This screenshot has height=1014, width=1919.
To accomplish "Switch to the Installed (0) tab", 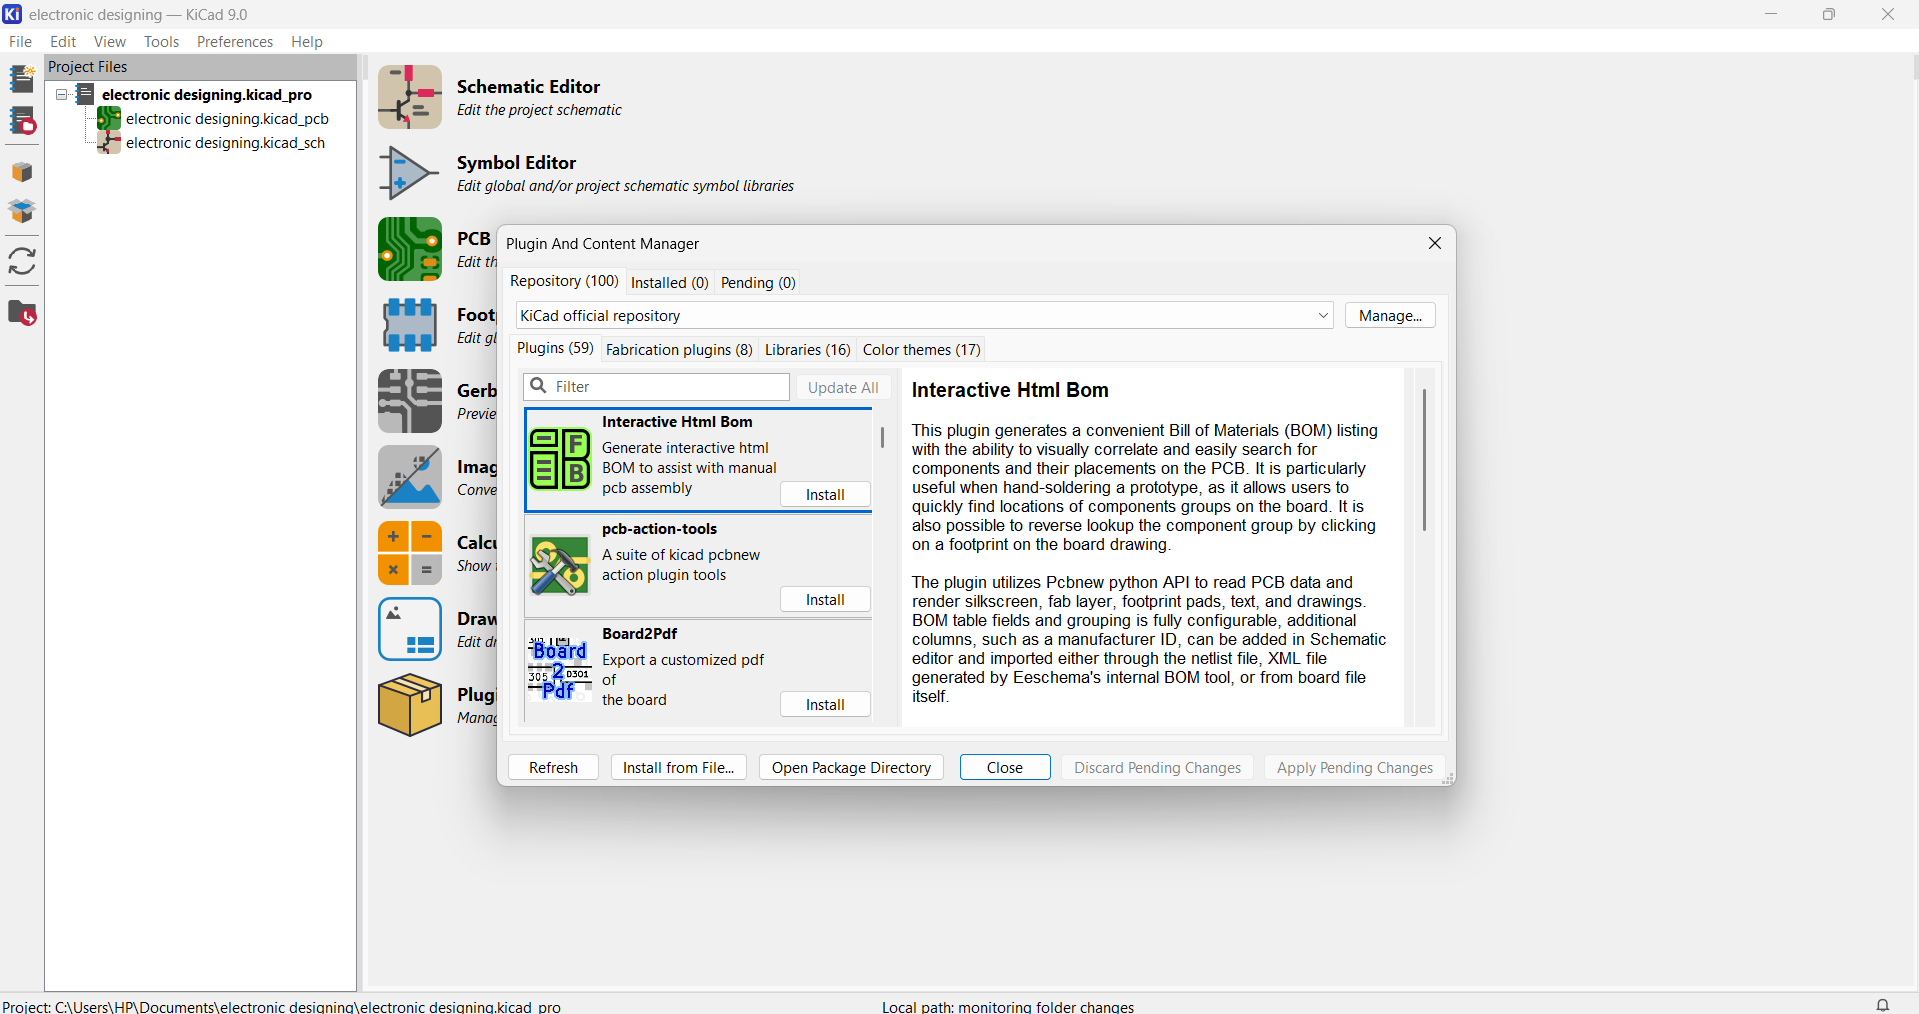I will coord(670,283).
